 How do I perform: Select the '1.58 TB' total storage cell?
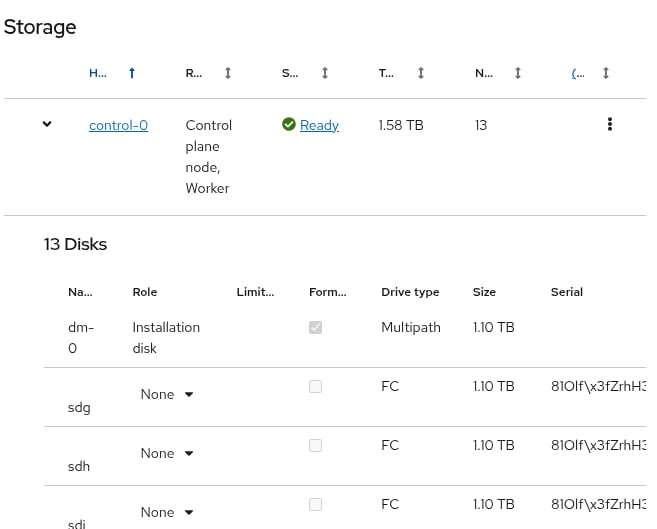401,125
